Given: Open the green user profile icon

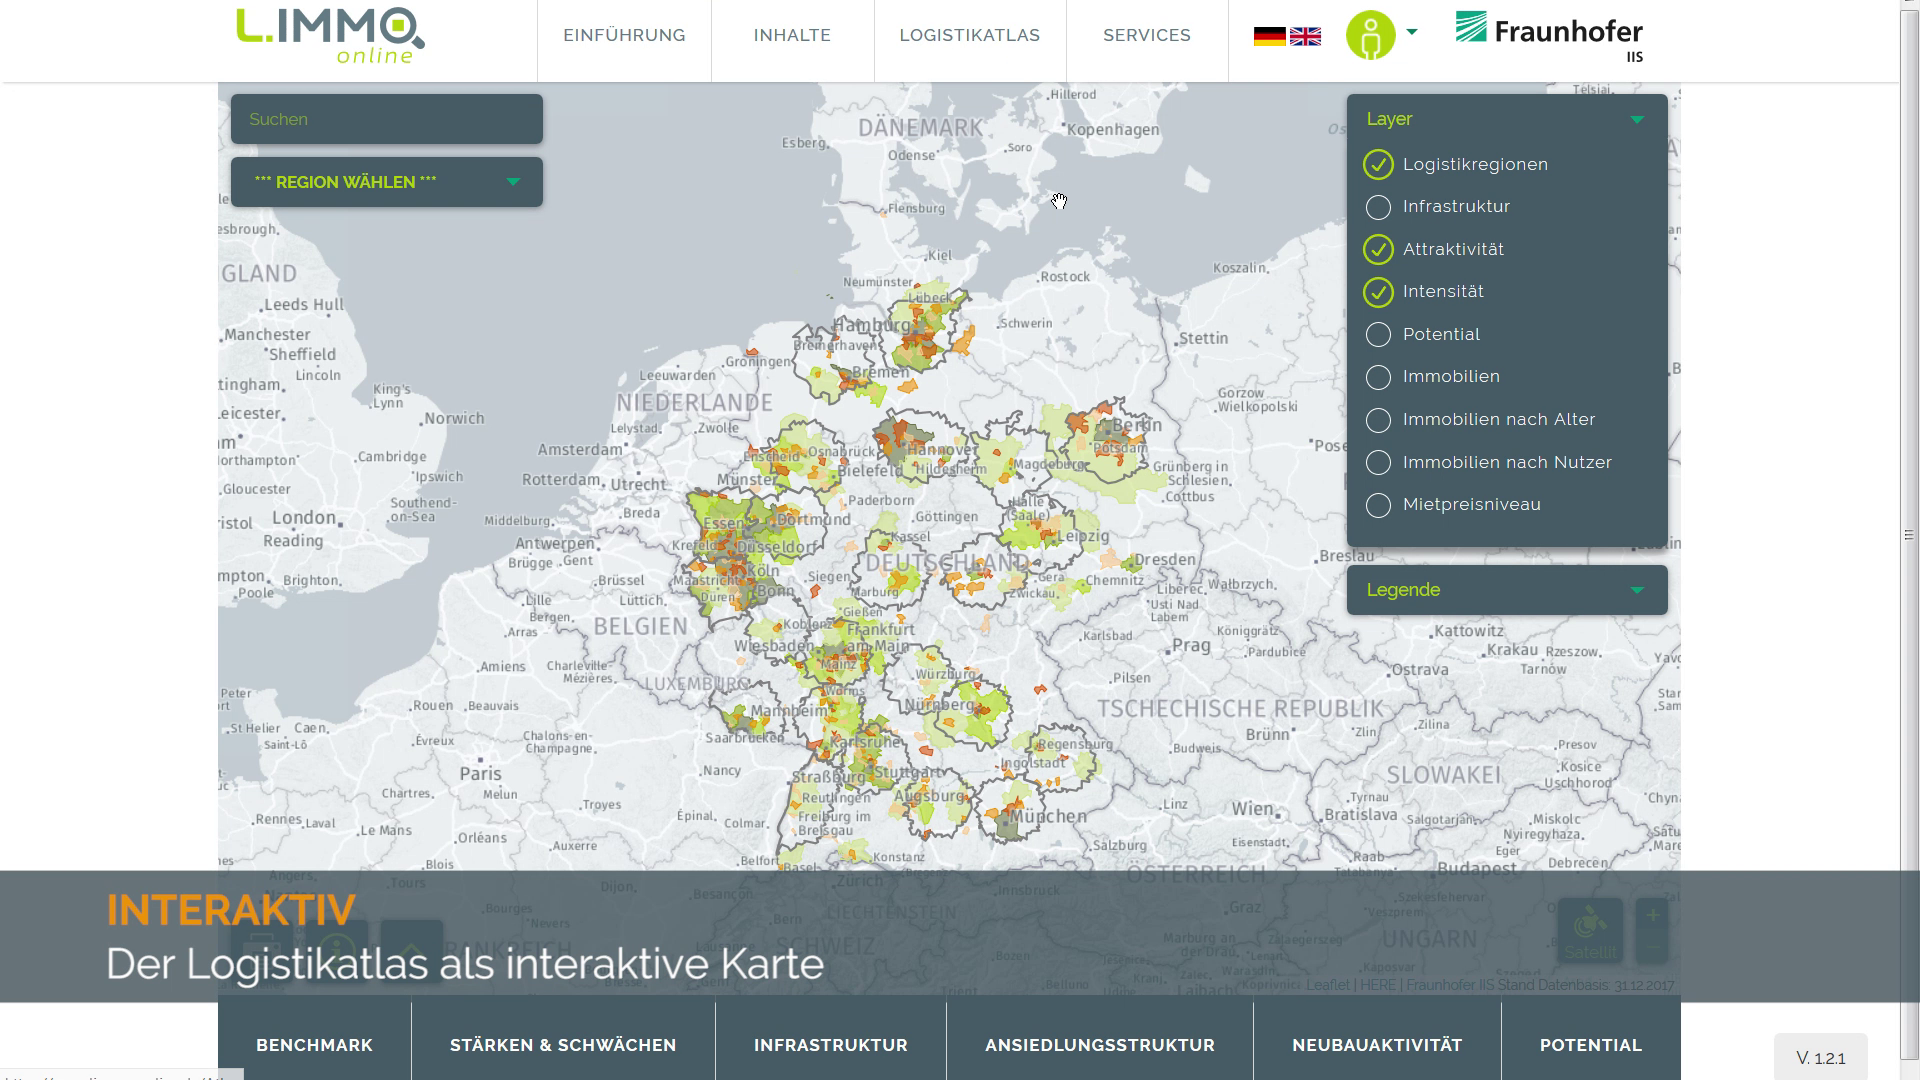Looking at the screenshot, I should [x=1370, y=35].
